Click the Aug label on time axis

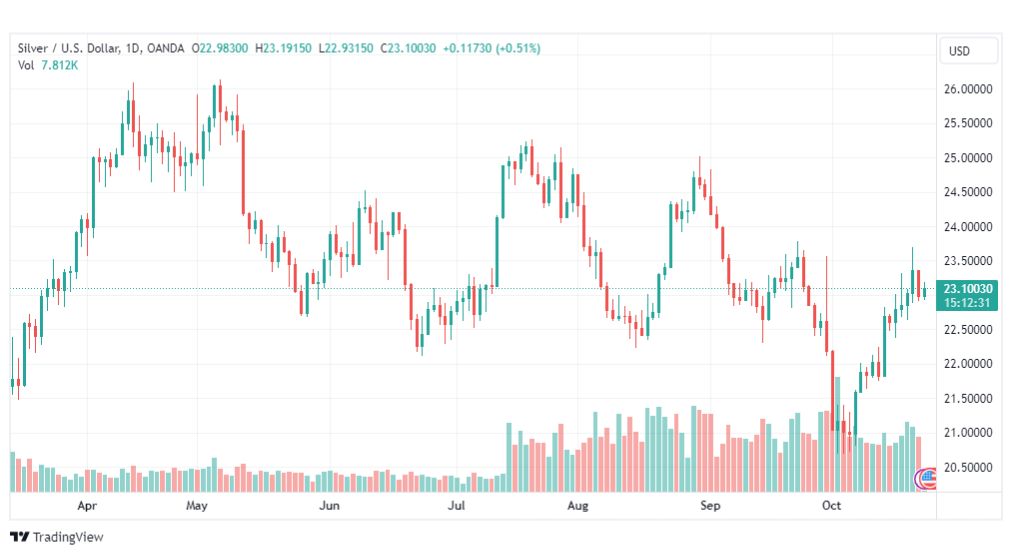578,505
